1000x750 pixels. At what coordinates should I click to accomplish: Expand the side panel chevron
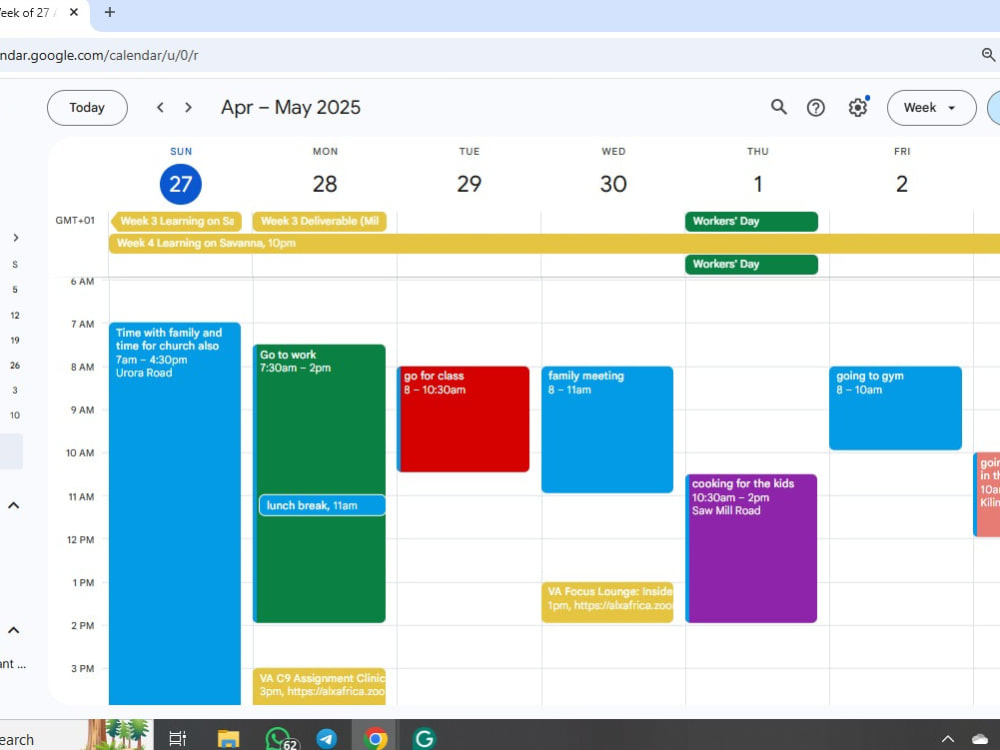point(15,237)
